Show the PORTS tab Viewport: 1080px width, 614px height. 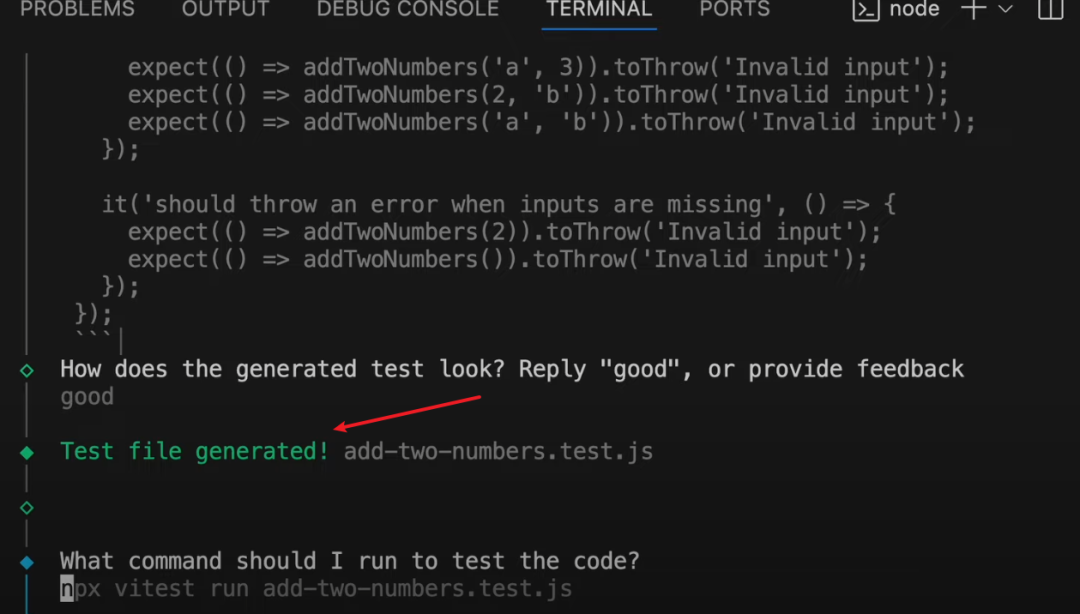(734, 9)
